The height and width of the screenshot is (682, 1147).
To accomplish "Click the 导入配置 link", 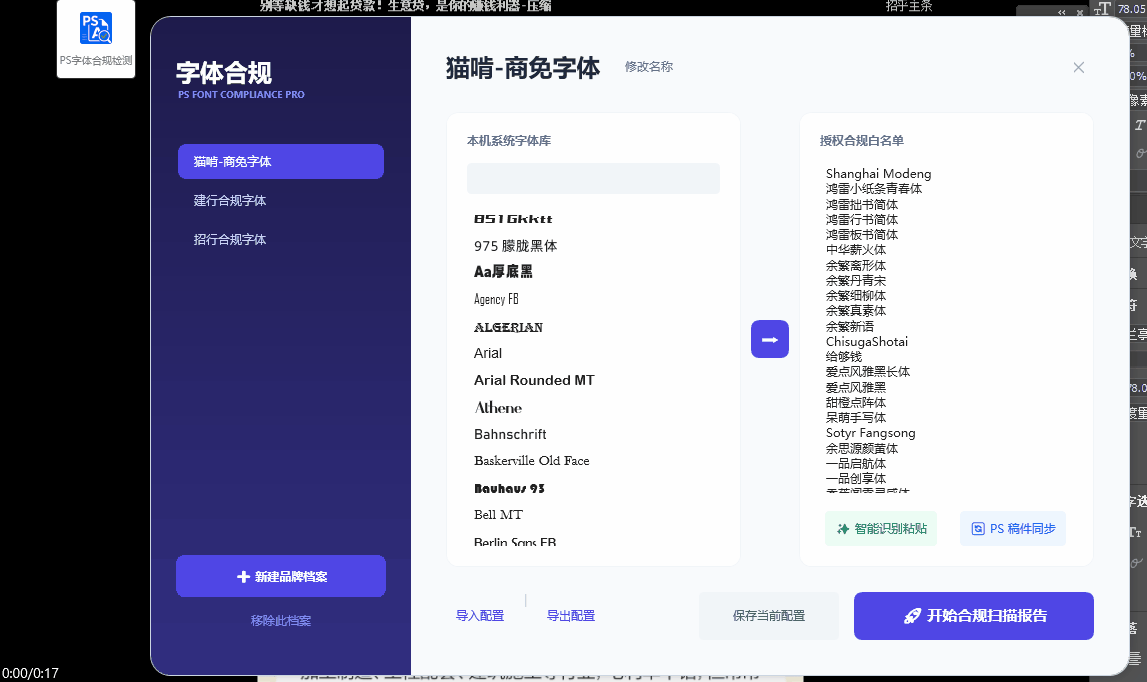I will pyautogui.click(x=480, y=616).
